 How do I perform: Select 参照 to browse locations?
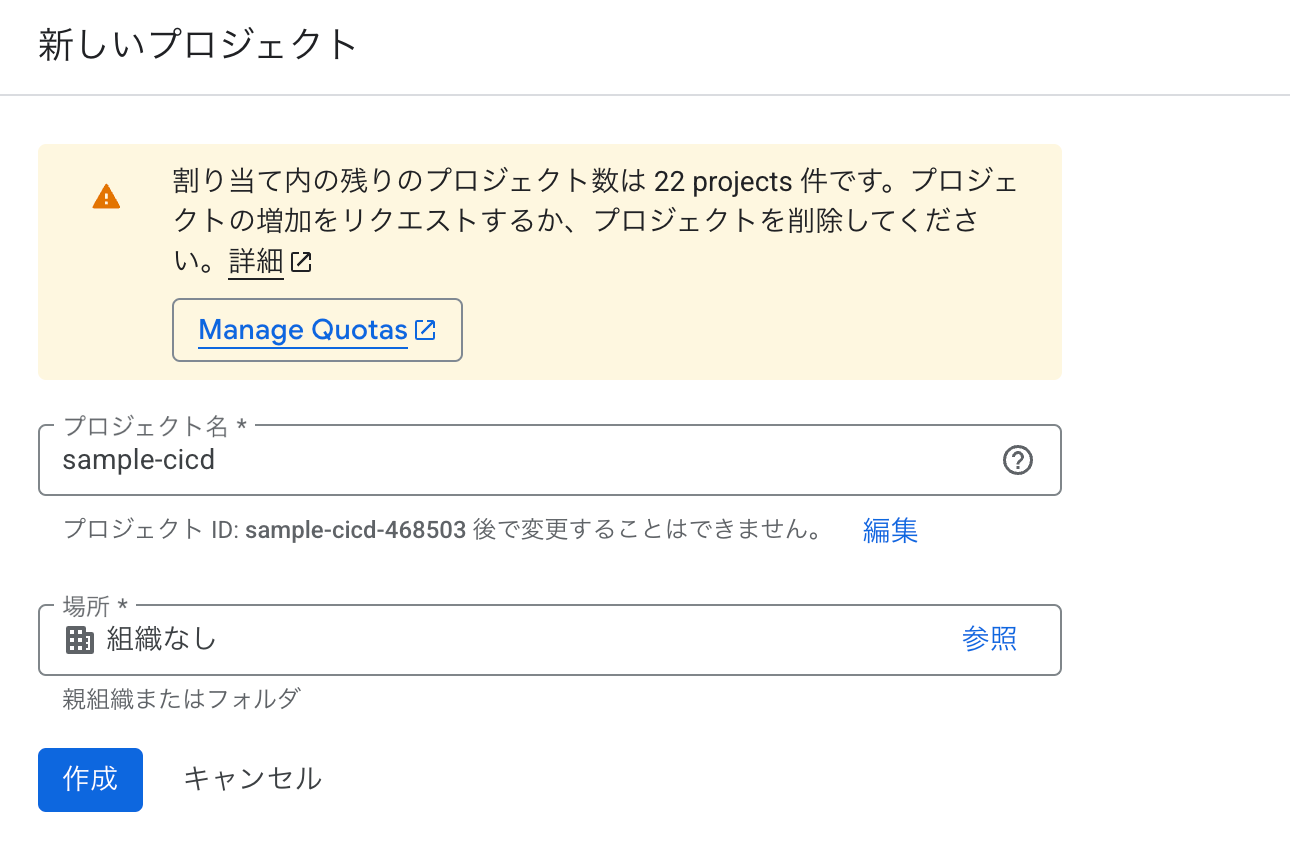coord(989,639)
